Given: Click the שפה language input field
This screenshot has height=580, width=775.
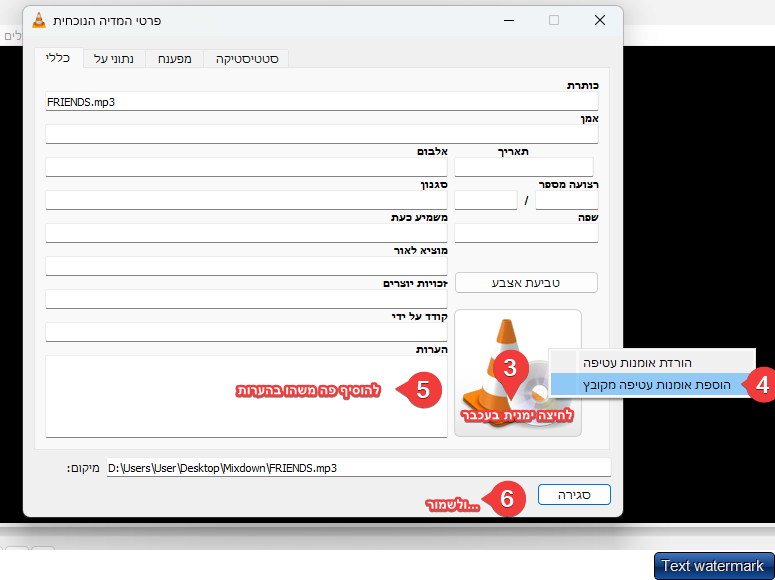Looking at the screenshot, I should click(526, 233).
